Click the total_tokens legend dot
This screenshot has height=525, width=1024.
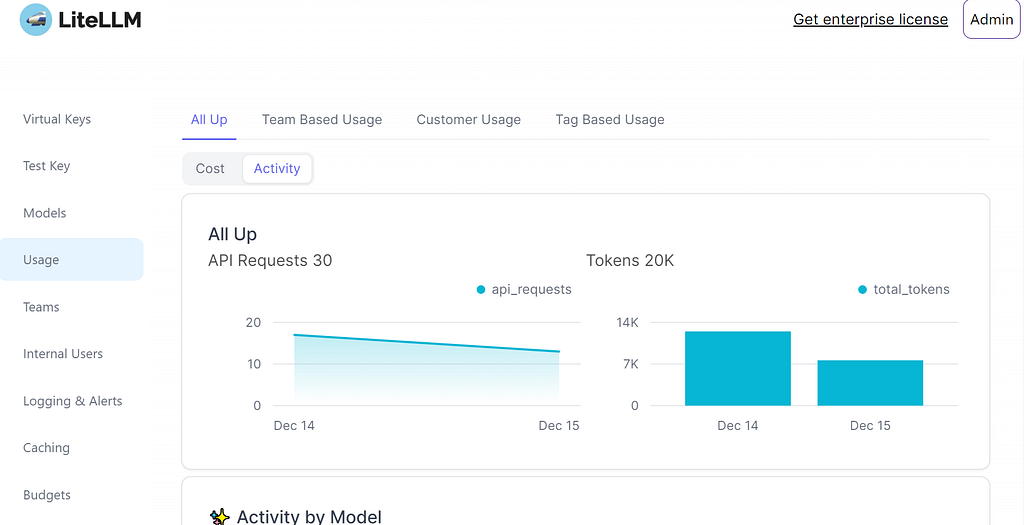[x=863, y=289]
